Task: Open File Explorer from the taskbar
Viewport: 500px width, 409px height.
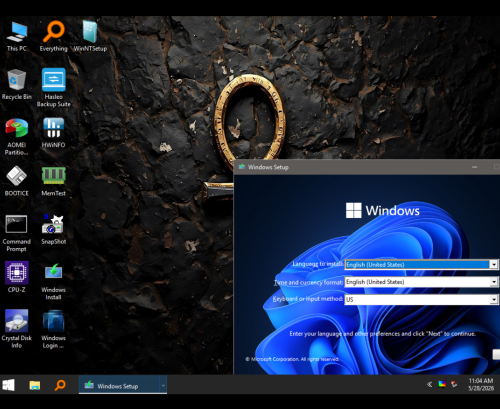Action: [35, 385]
